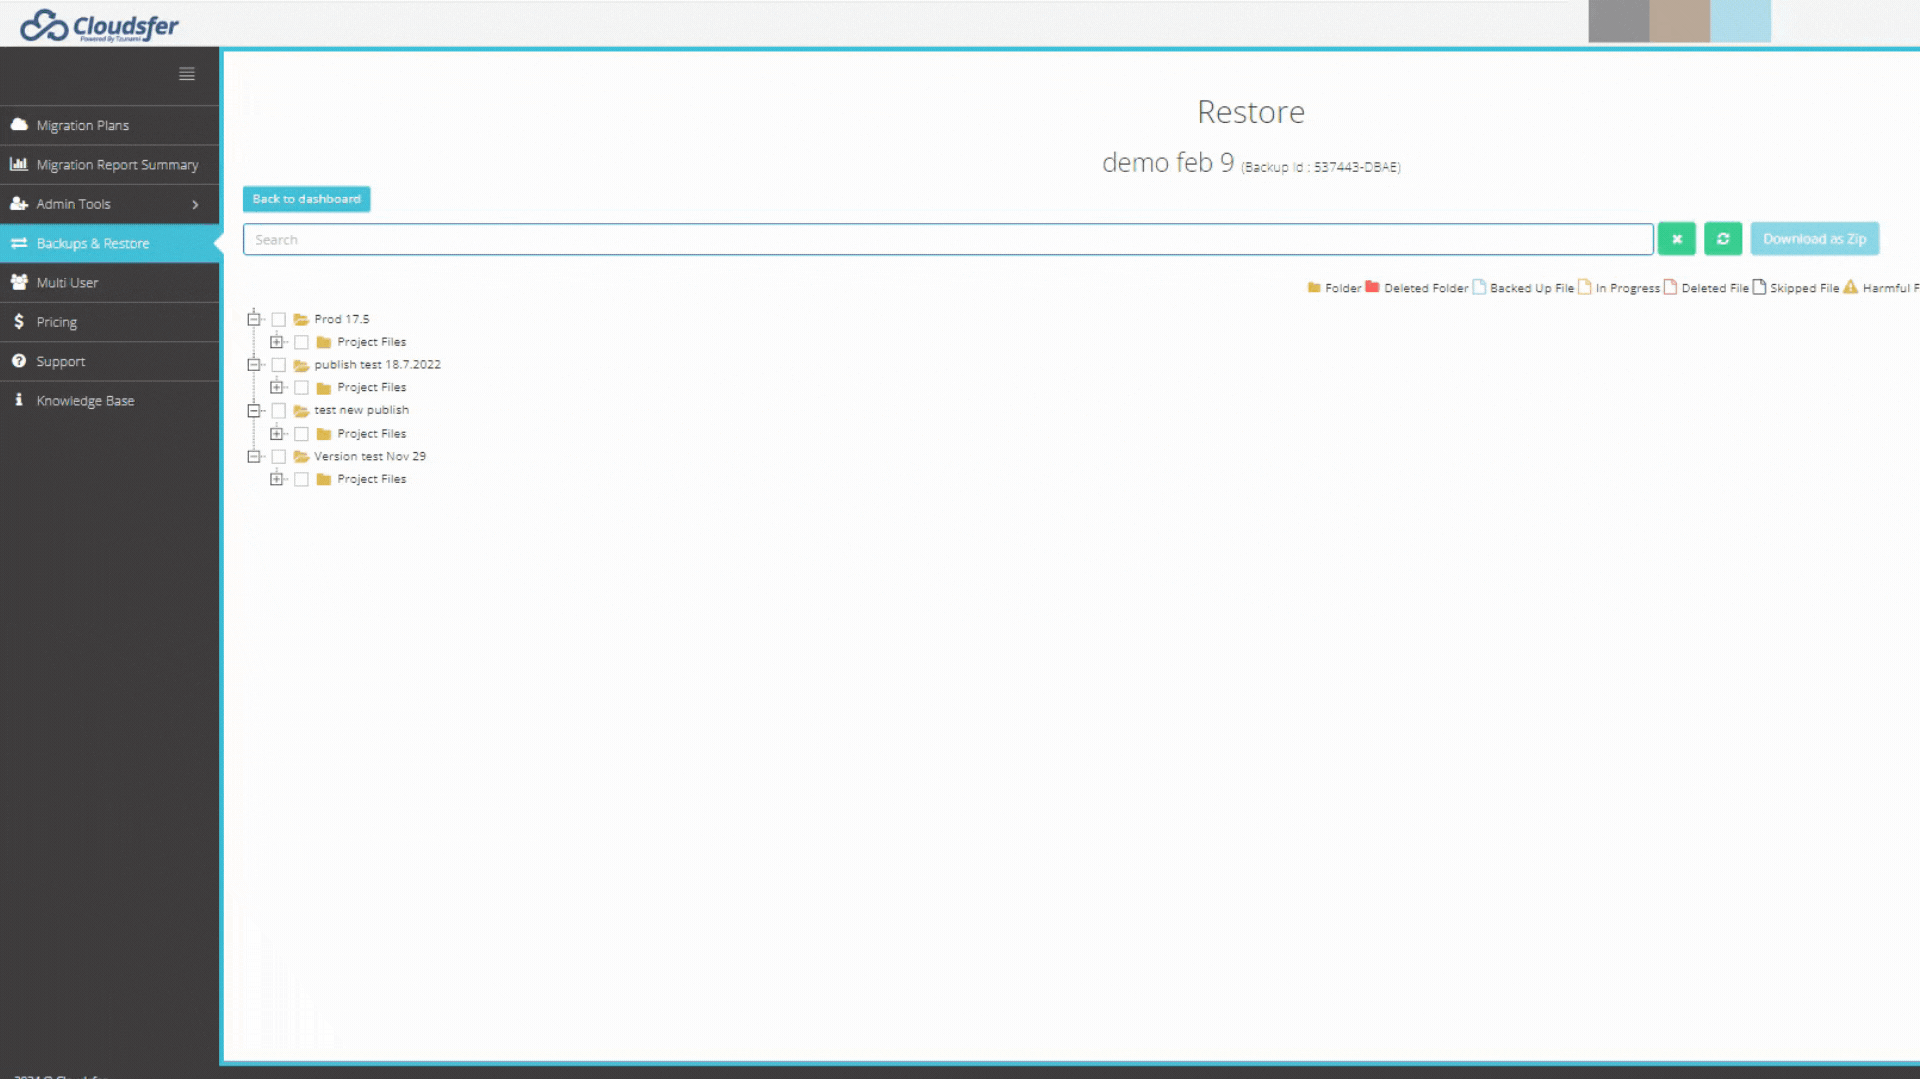Click the Support question mark icon
Viewport: 1920px width, 1080px height.
pyautogui.click(x=19, y=361)
